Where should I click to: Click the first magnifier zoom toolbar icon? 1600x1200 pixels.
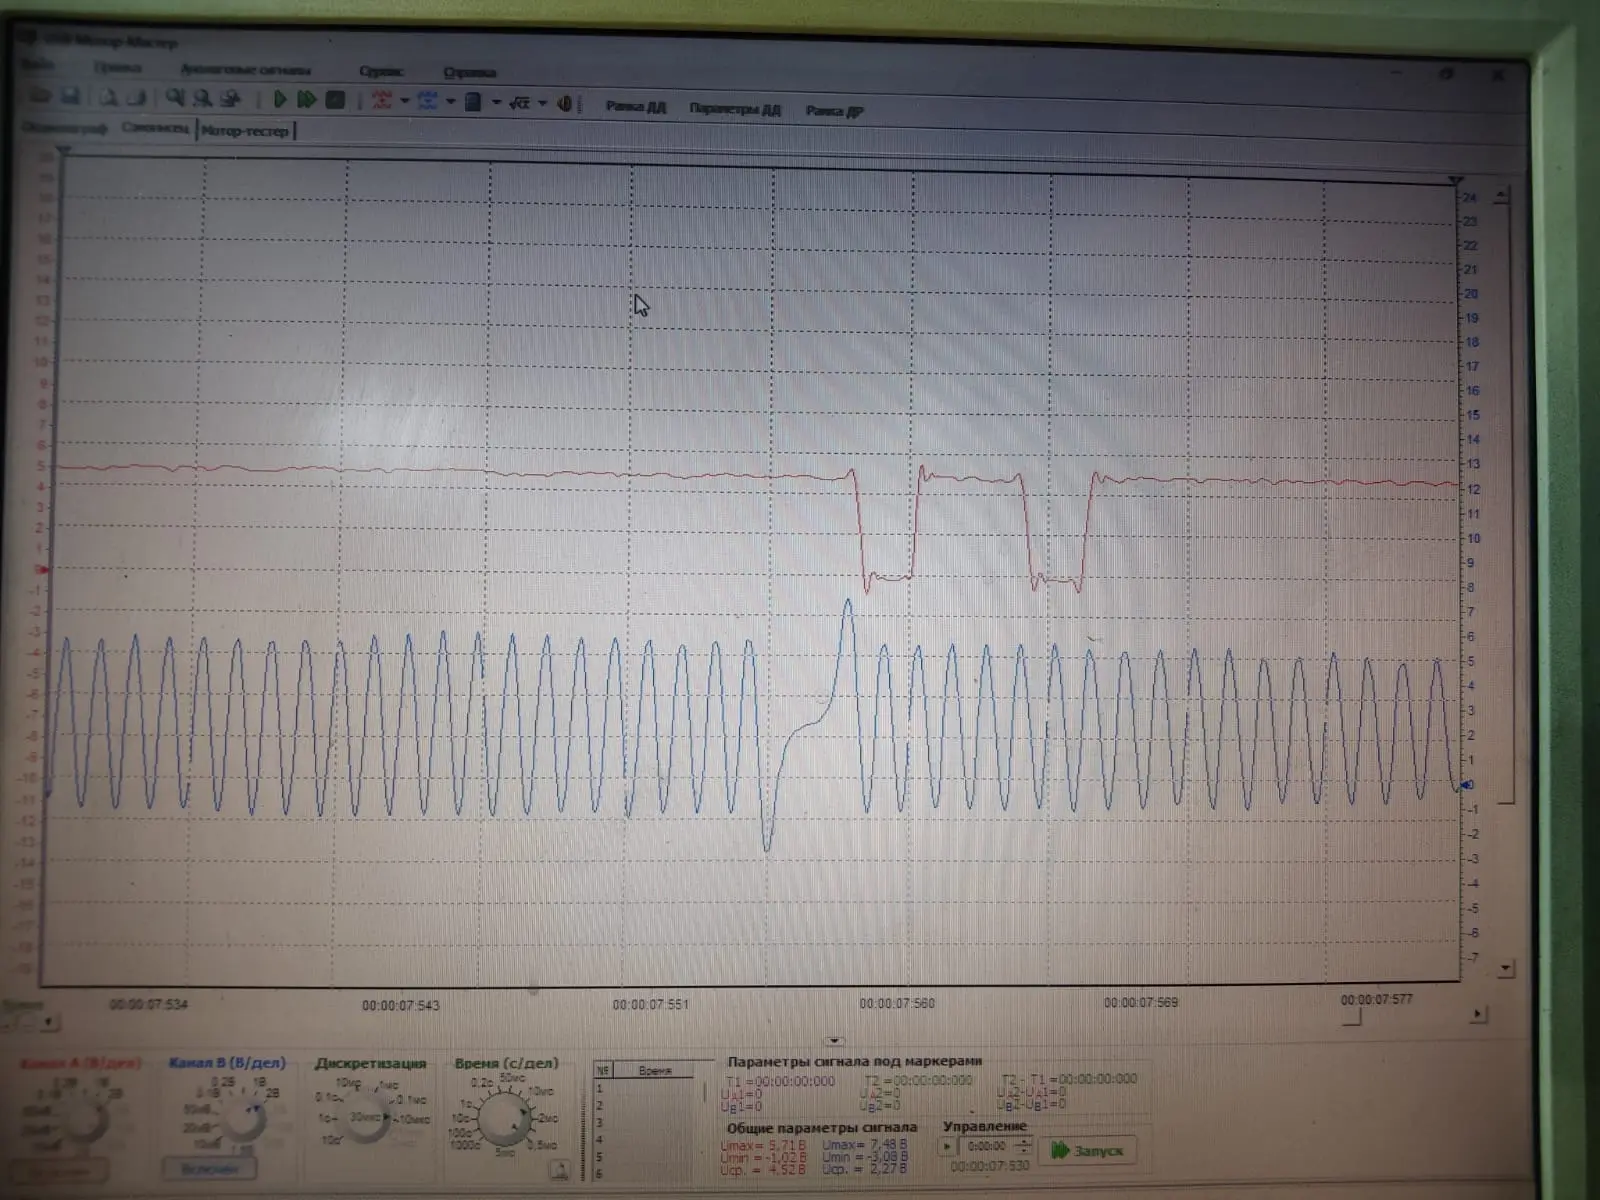(x=176, y=98)
